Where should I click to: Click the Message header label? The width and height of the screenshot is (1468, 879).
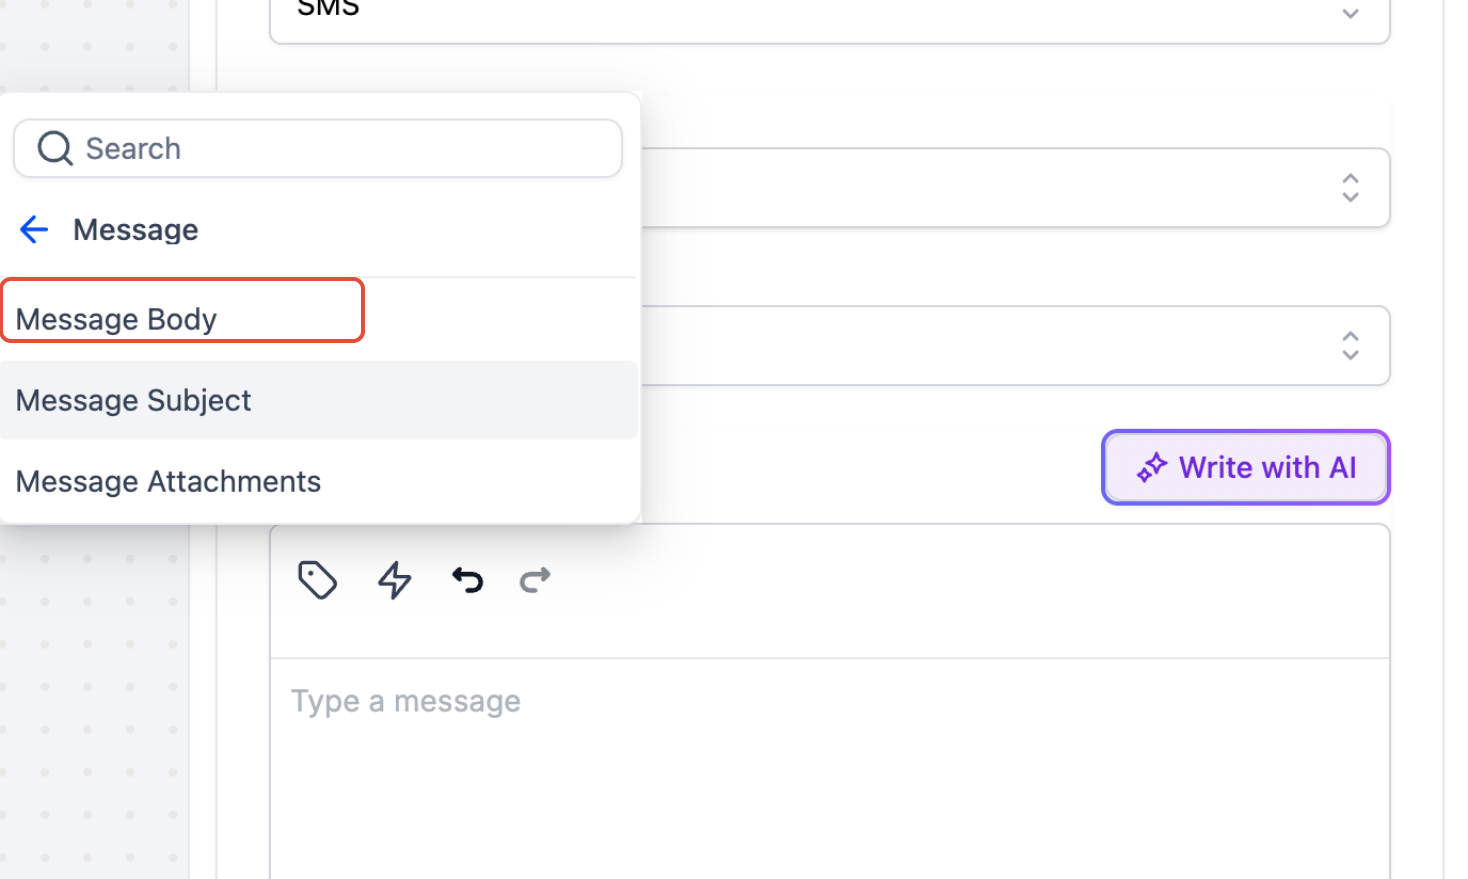click(136, 230)
